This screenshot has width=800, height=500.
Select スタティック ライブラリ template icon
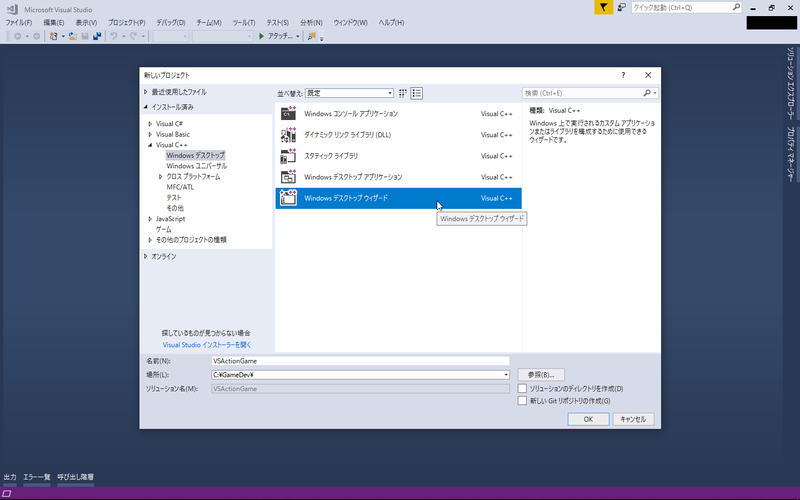tap(288, 156)
